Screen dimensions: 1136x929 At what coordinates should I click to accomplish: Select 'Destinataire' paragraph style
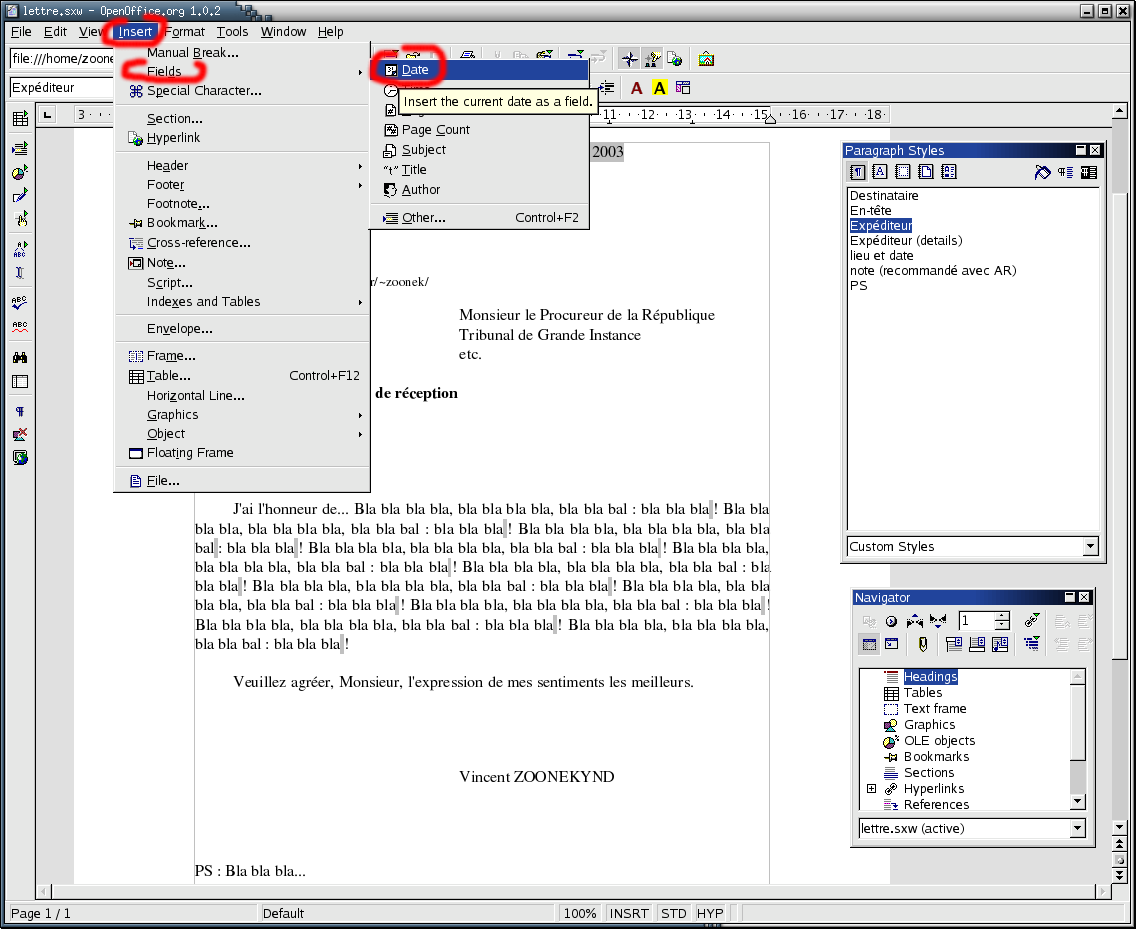pyautogui.click(x=884, y=196)
